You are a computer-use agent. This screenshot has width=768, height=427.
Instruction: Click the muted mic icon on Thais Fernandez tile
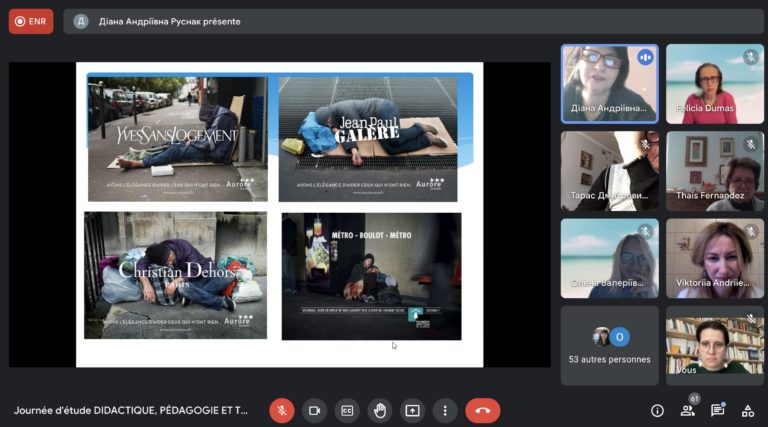click(750, 144)
